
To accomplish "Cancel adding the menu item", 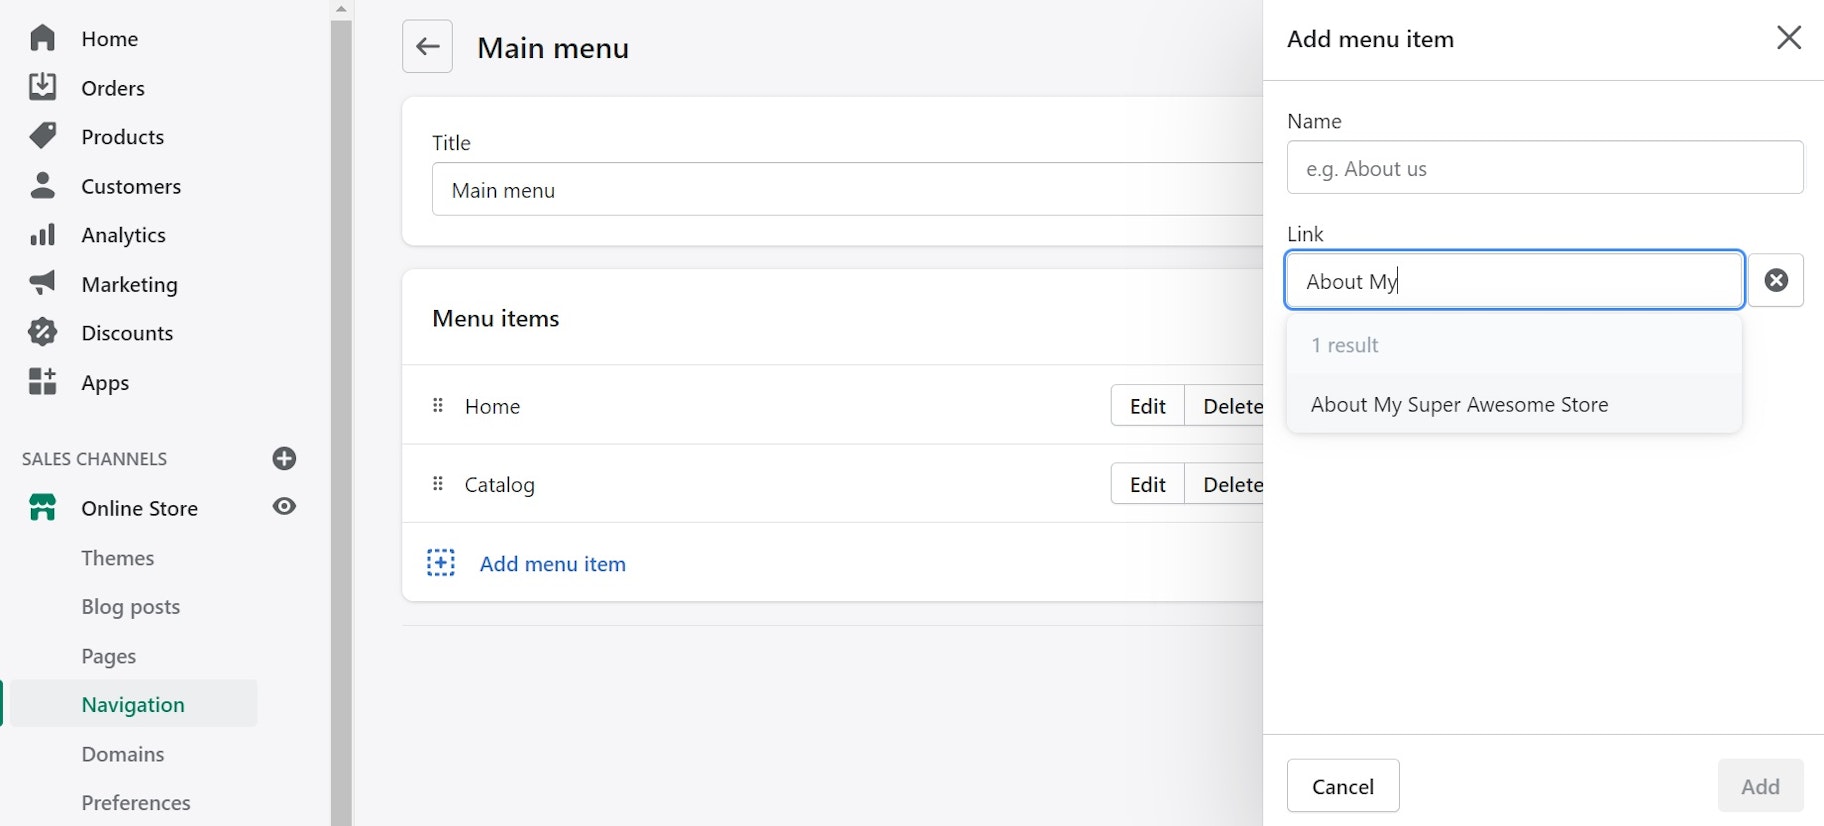I will point(1342,787).
